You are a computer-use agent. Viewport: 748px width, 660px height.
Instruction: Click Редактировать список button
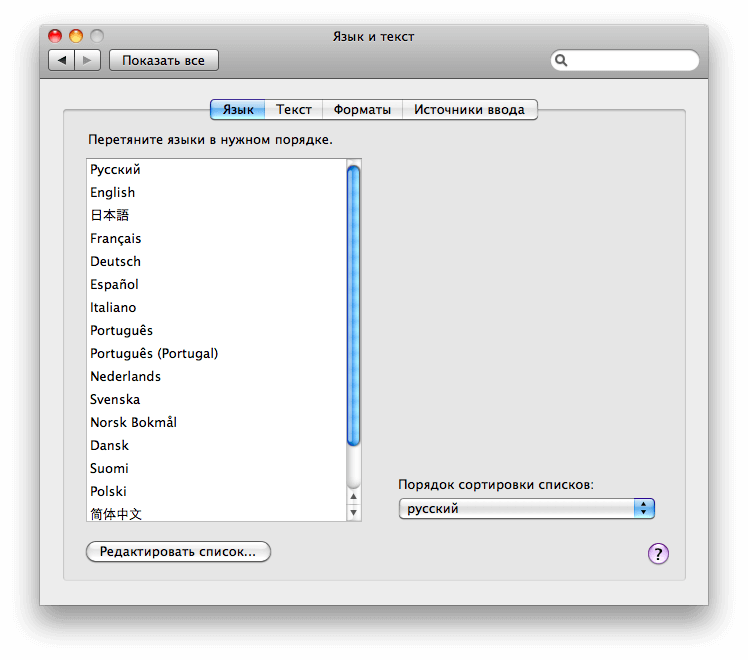click(178, 552)
